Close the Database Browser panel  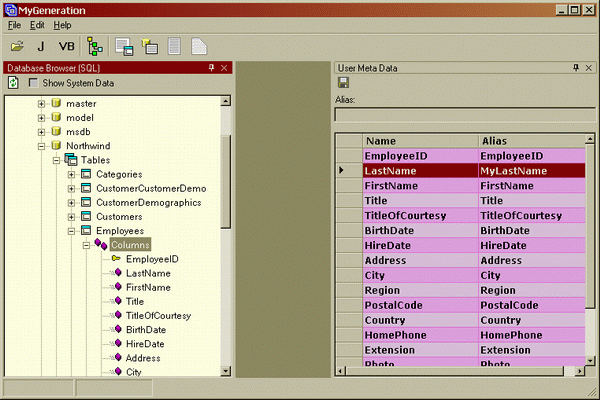[224, 68]
